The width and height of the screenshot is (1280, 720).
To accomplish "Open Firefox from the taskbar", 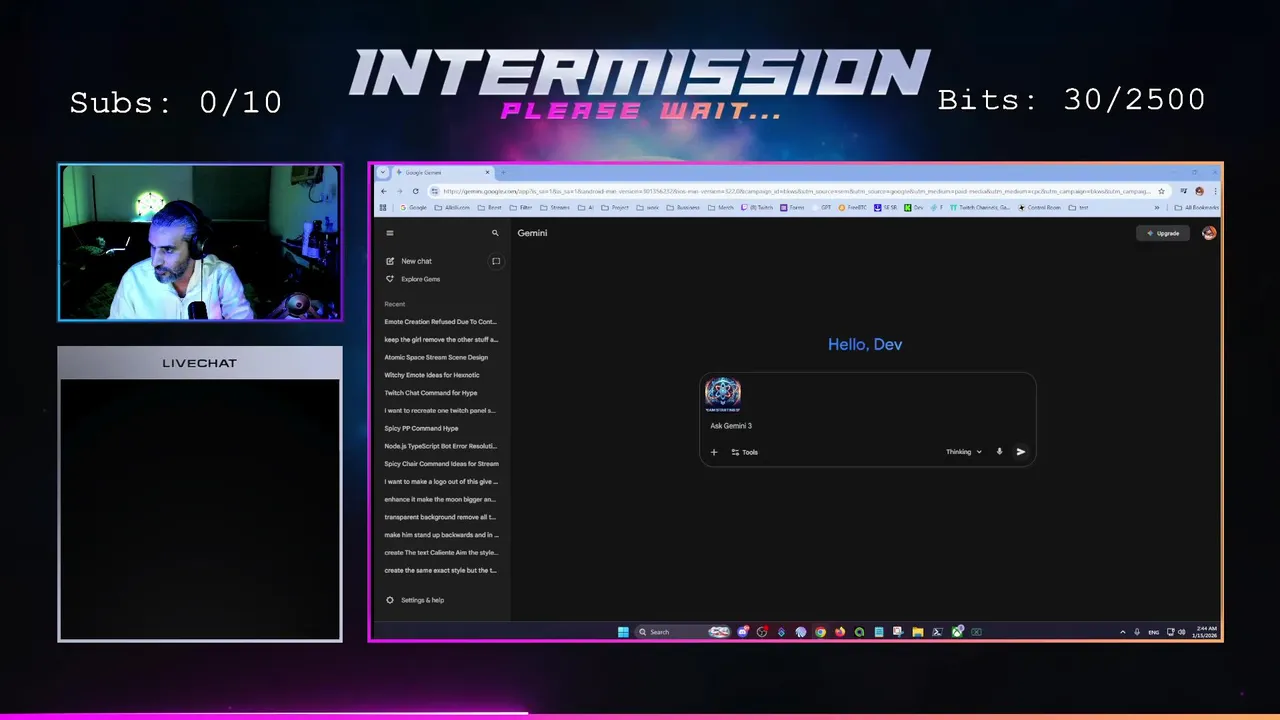I will pyautogui.click(x=840, y=632).
